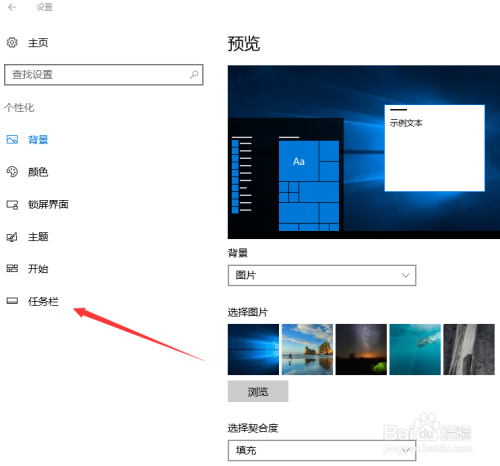Open the 锁屏界面 sidebar page
This screenshot has width=500, height=466.
(48, 204)
